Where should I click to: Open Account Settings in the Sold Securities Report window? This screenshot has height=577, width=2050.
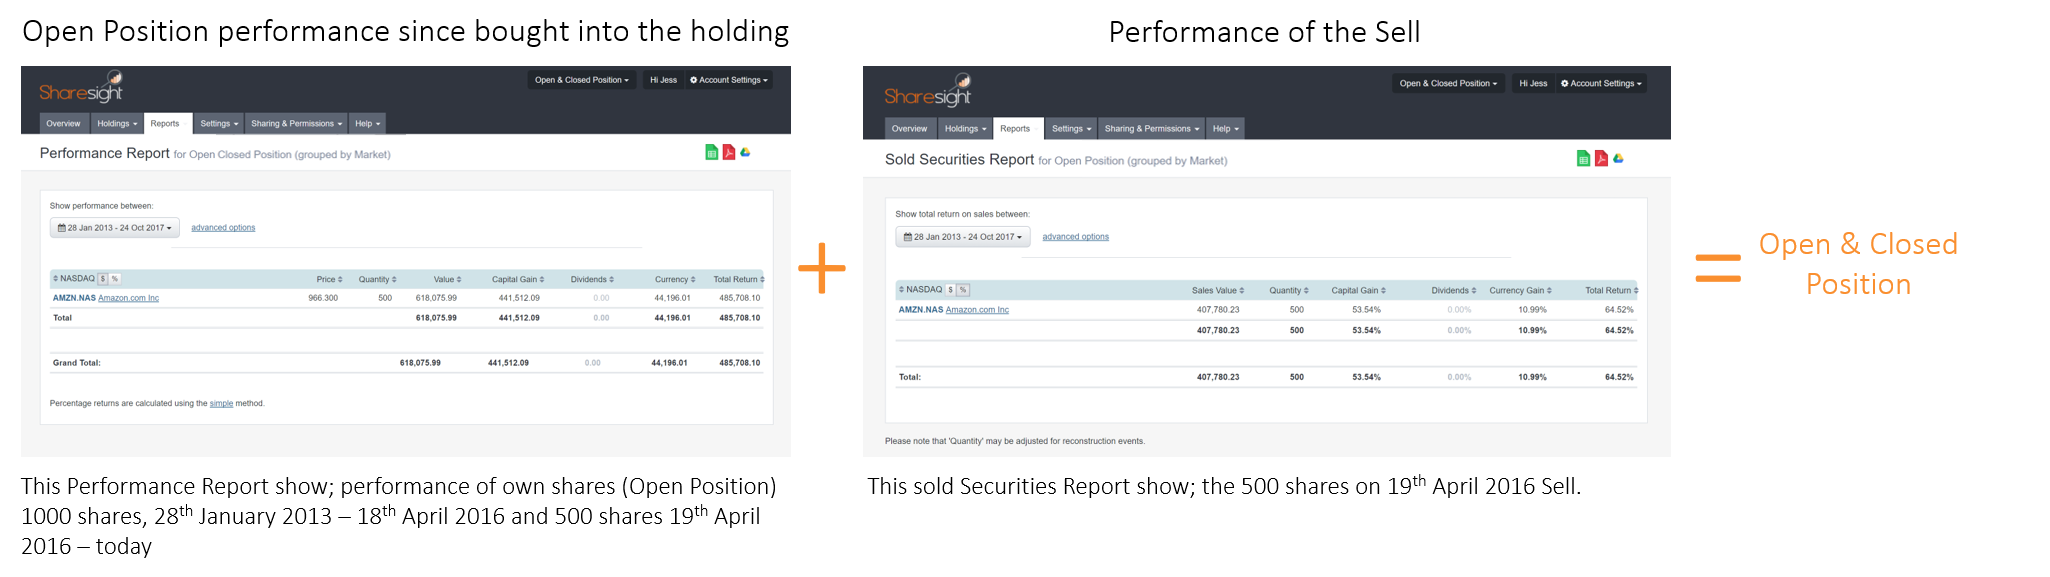[x=1601, y=83]
